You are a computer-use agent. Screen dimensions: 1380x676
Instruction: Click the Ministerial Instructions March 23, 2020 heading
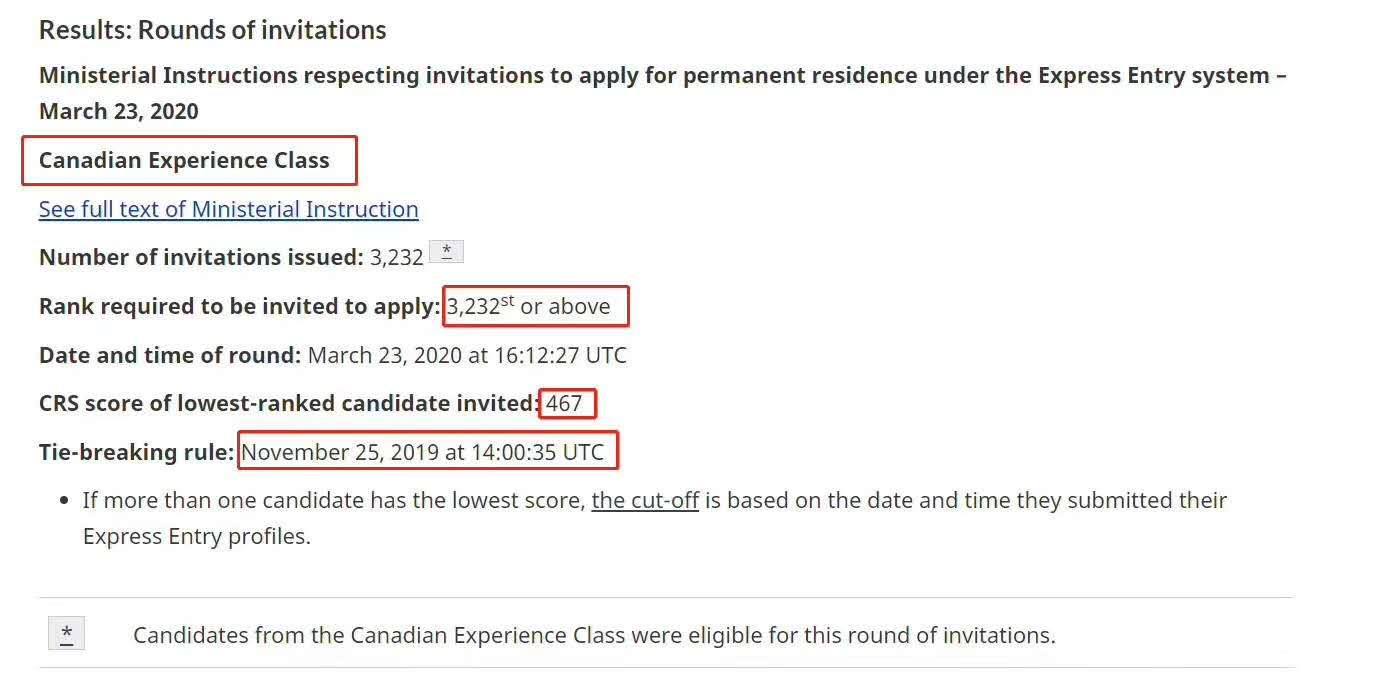663,93
